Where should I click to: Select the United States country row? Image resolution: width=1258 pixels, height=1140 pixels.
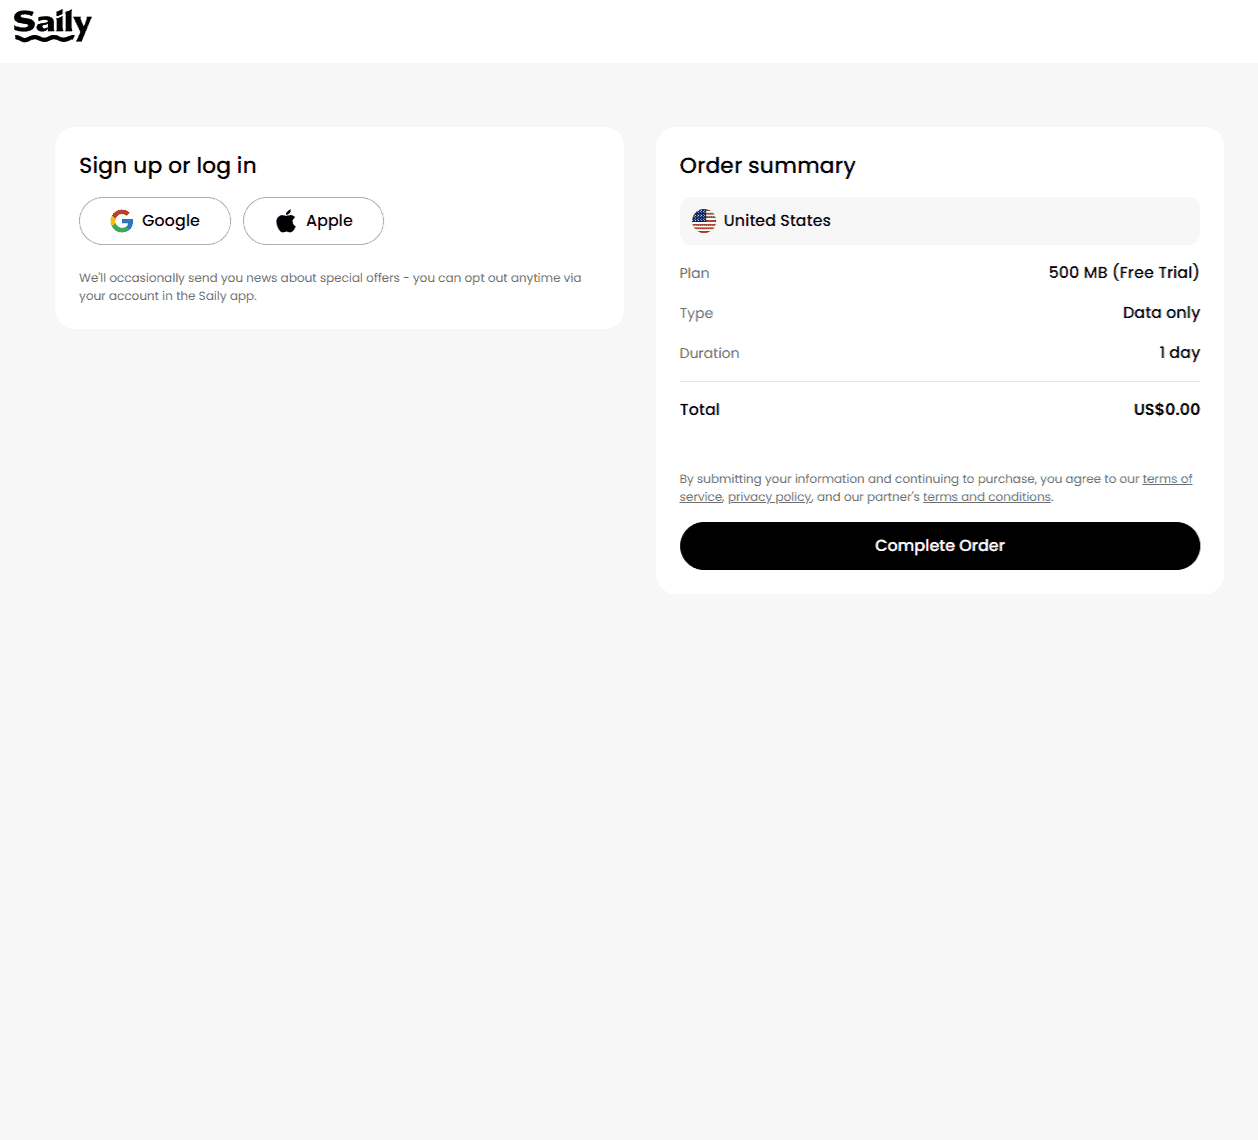tap(940, 221)
